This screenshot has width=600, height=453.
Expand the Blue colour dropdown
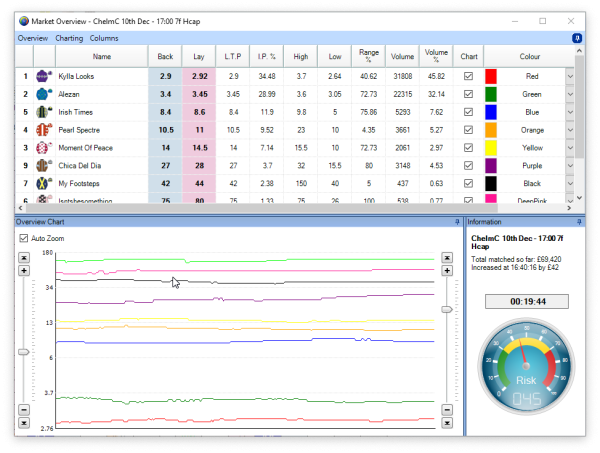[x=570, y=112]
